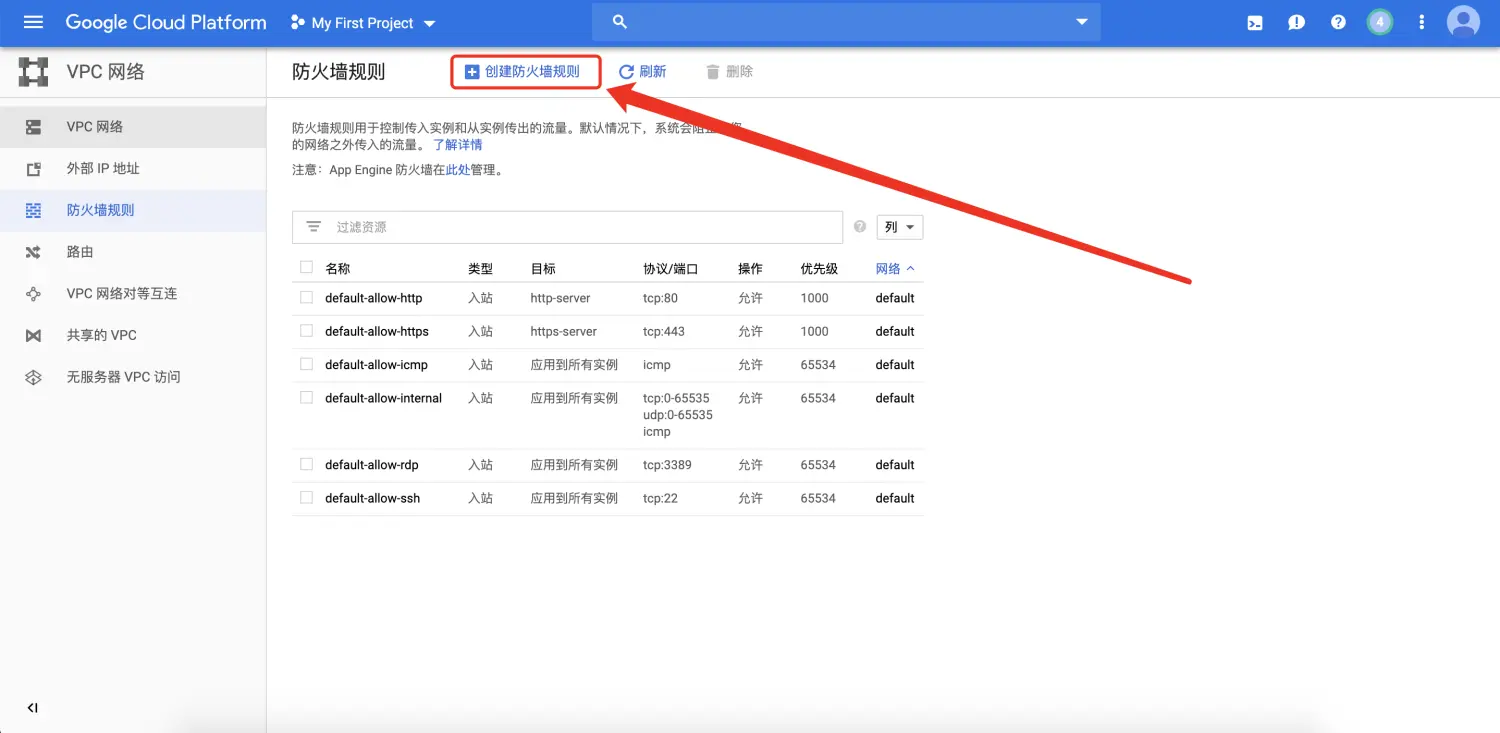Open the default-allow-https rule name
This screenshot has height=733, width=1500.
tap(377, 331)
